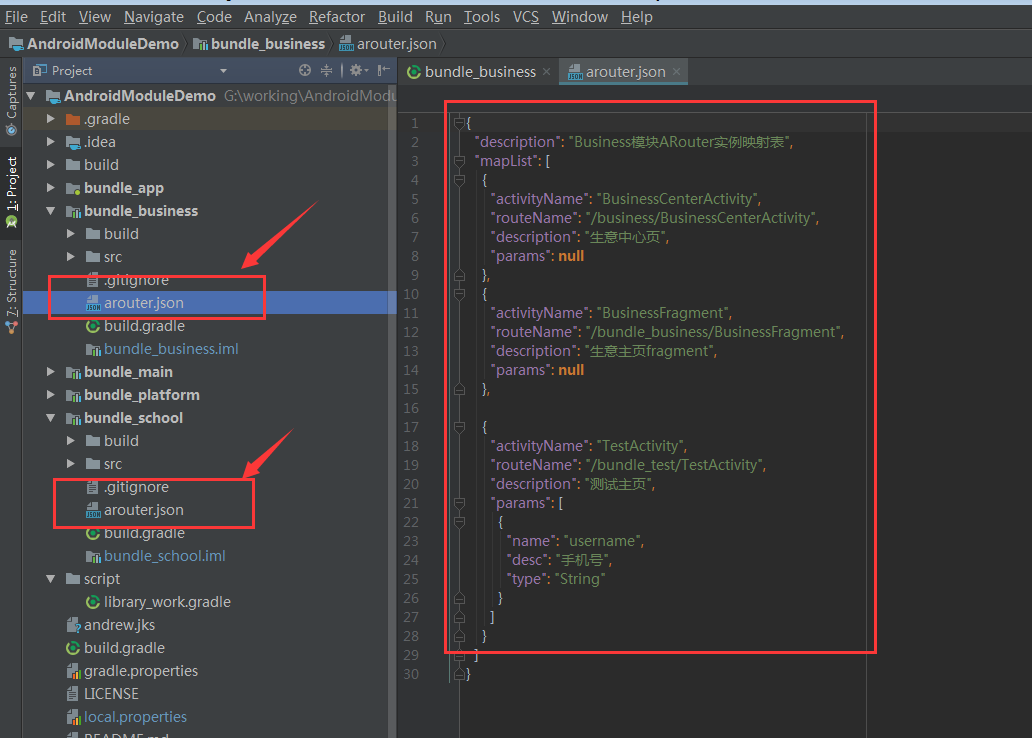This screenshot has height=738, width=1032.
Task: Close the arouter.json tab
Action: [x=676, y=72]
